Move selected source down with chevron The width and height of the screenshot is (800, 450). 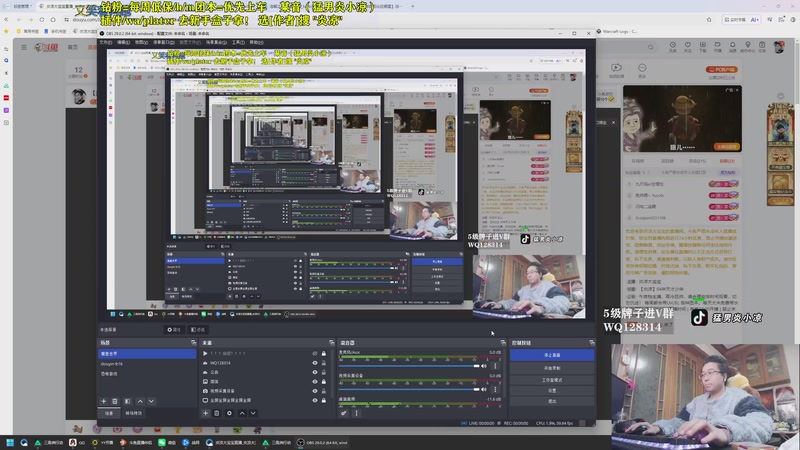point(253,413)
